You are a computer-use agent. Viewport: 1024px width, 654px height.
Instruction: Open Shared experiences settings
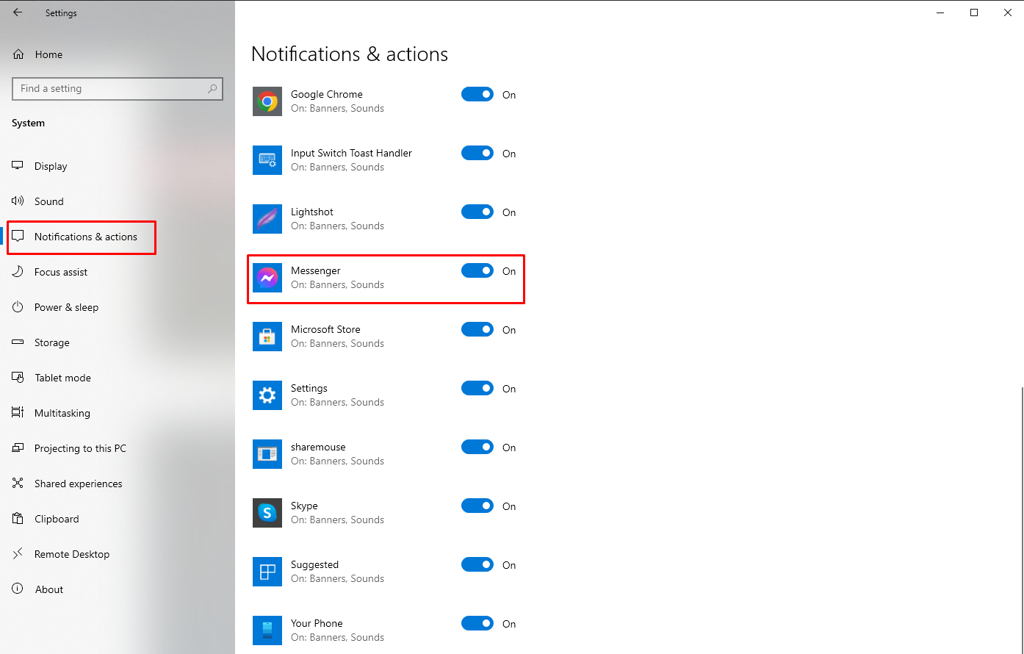[118, 483]
